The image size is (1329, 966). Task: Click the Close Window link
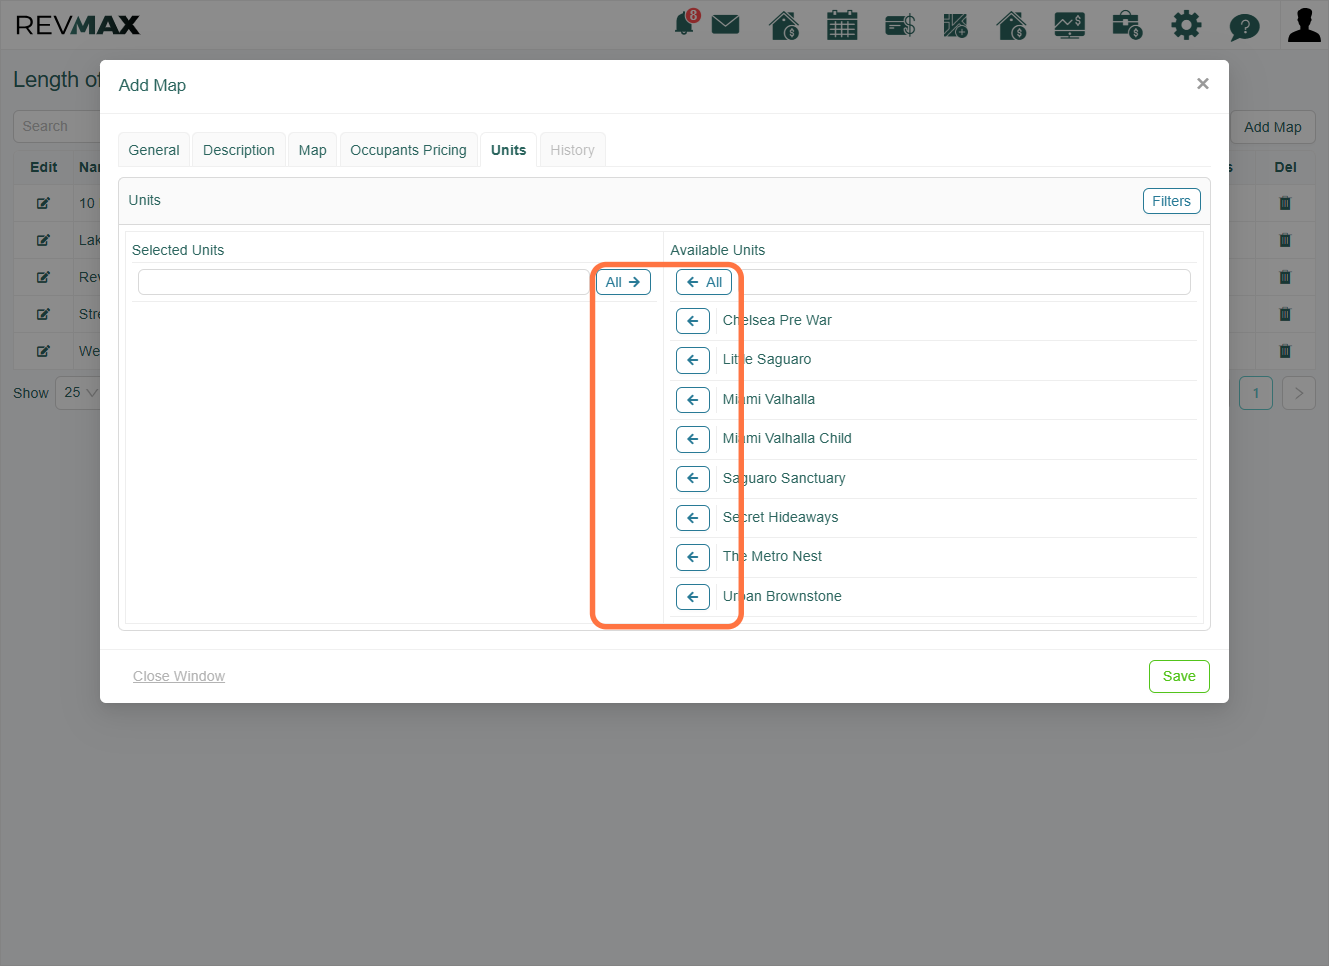pyautogui.click(x=179, y=676)
